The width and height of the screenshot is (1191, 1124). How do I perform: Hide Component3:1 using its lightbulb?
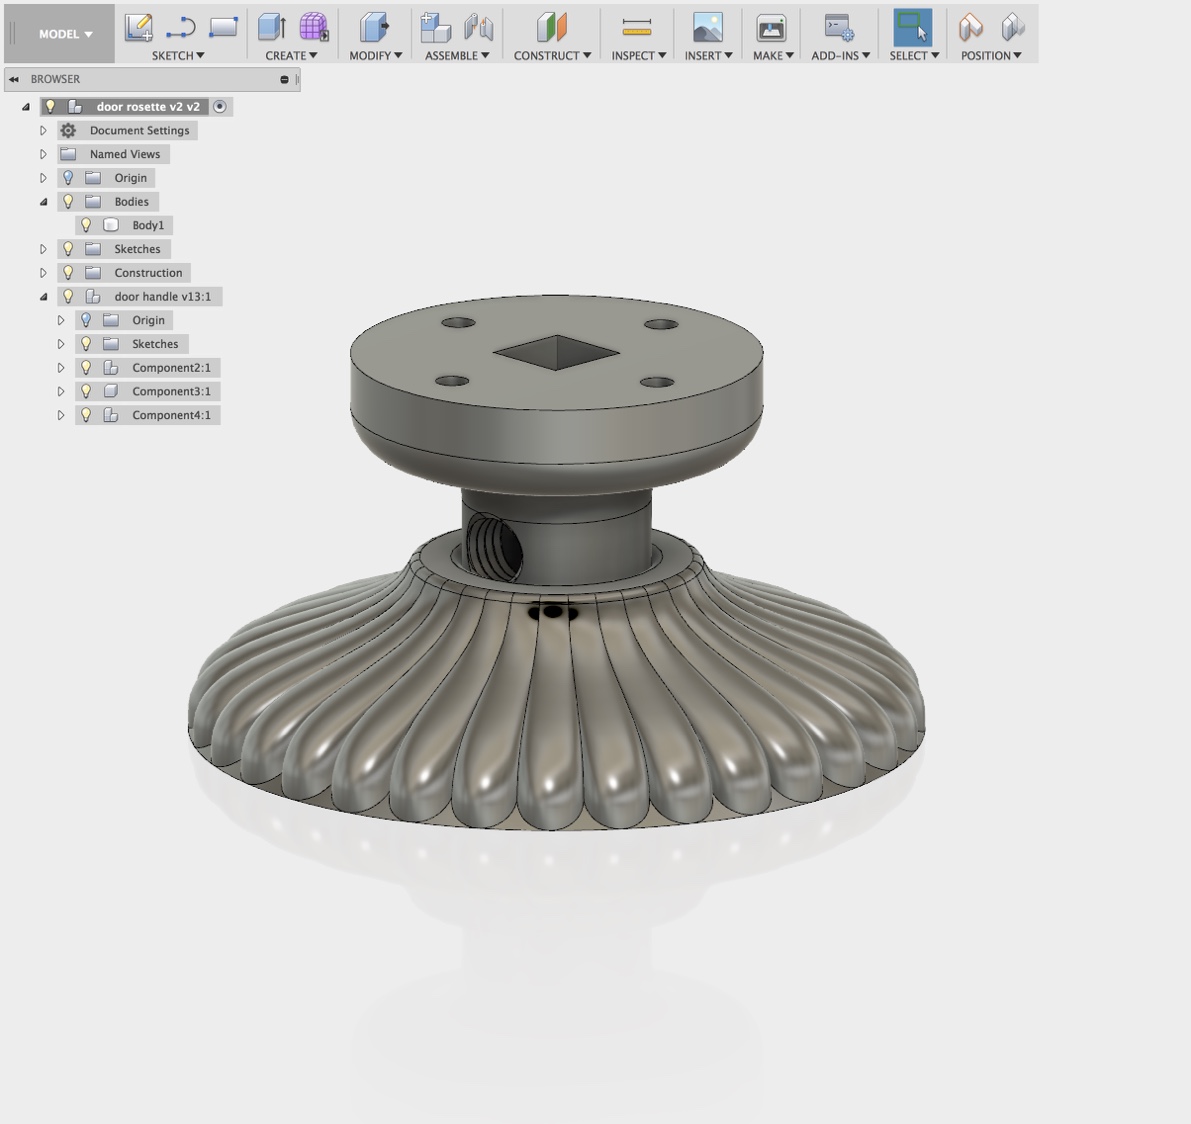[x=86, y=391]
